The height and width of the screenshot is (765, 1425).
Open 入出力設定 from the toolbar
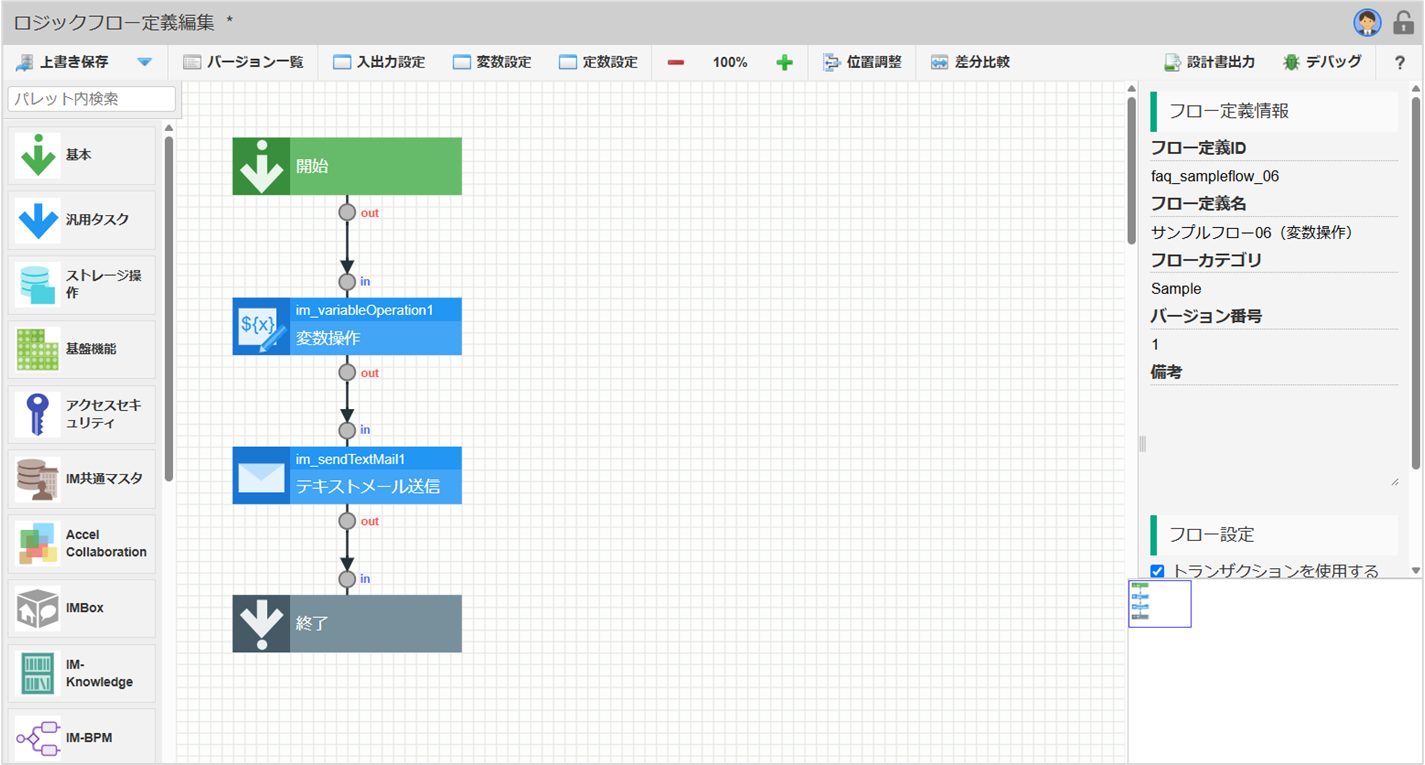(x=379, y=62)
